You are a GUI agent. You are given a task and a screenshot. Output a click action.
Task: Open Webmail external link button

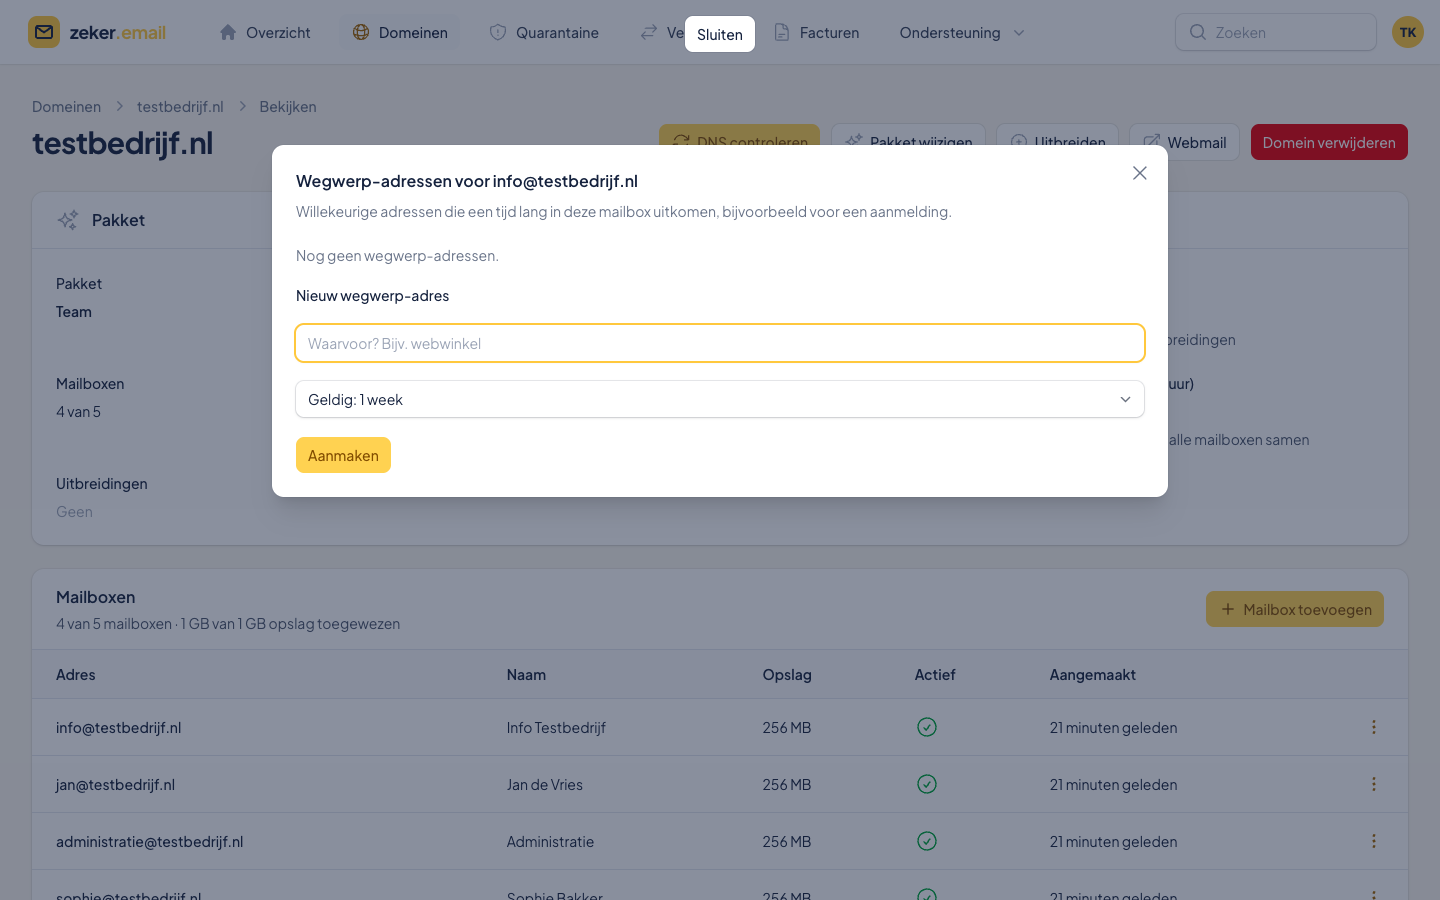1185,142
